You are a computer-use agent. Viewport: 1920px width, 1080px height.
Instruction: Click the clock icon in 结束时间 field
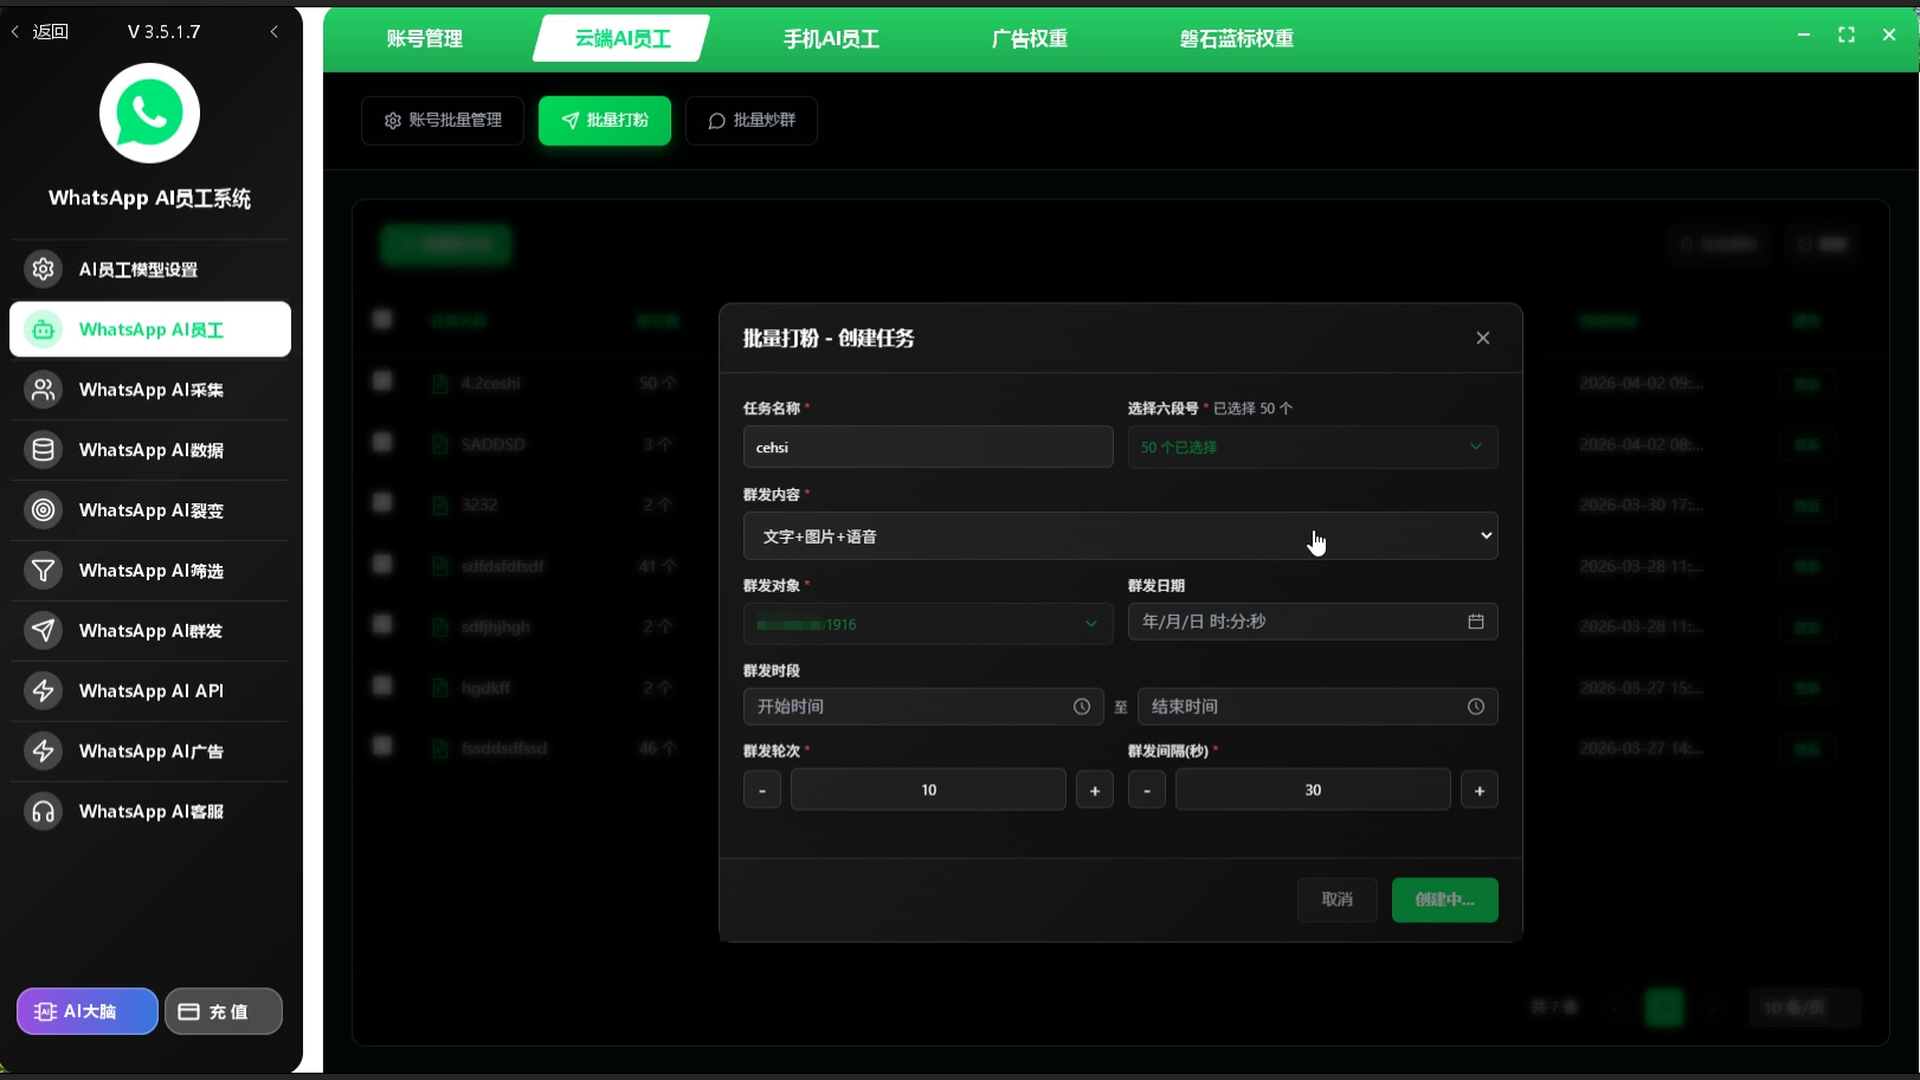coord(1475,707)
